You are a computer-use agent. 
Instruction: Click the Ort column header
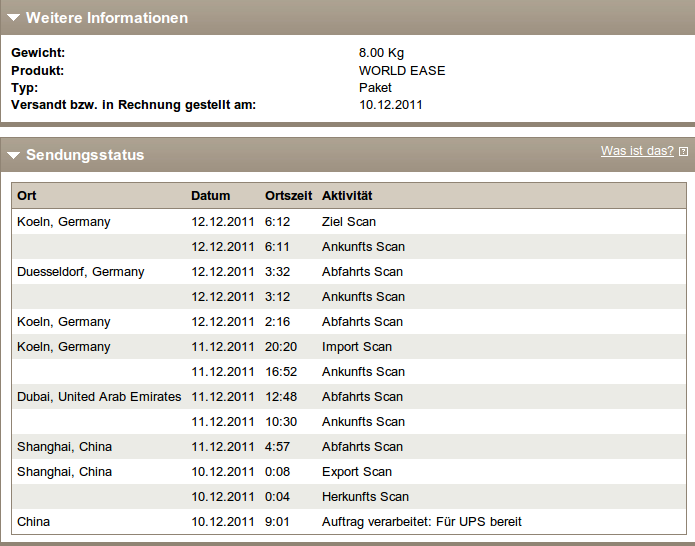coord(27,196)
